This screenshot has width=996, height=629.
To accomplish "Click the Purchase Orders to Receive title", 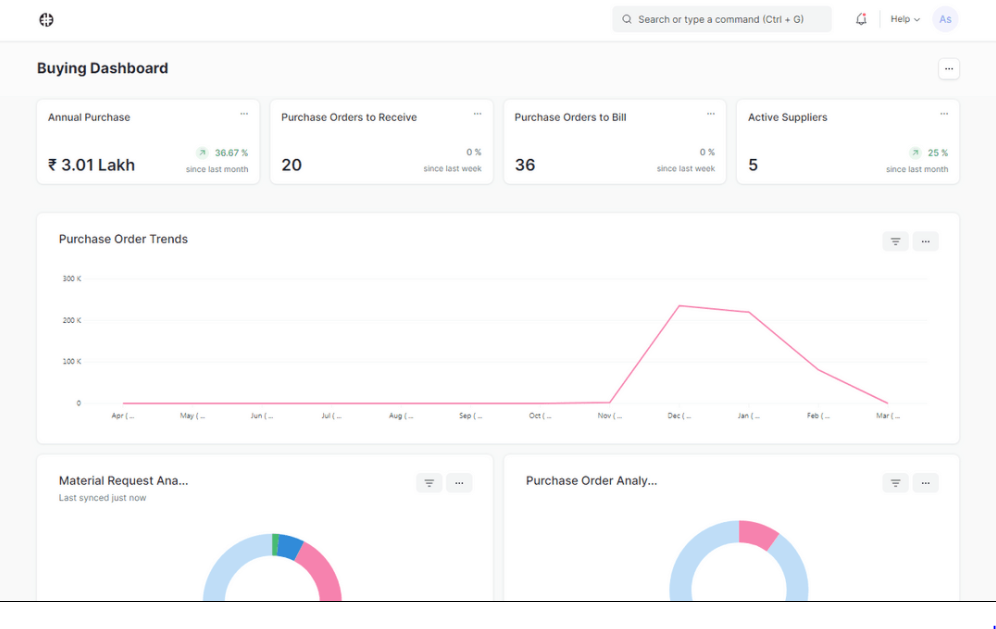I will (349, 118).
